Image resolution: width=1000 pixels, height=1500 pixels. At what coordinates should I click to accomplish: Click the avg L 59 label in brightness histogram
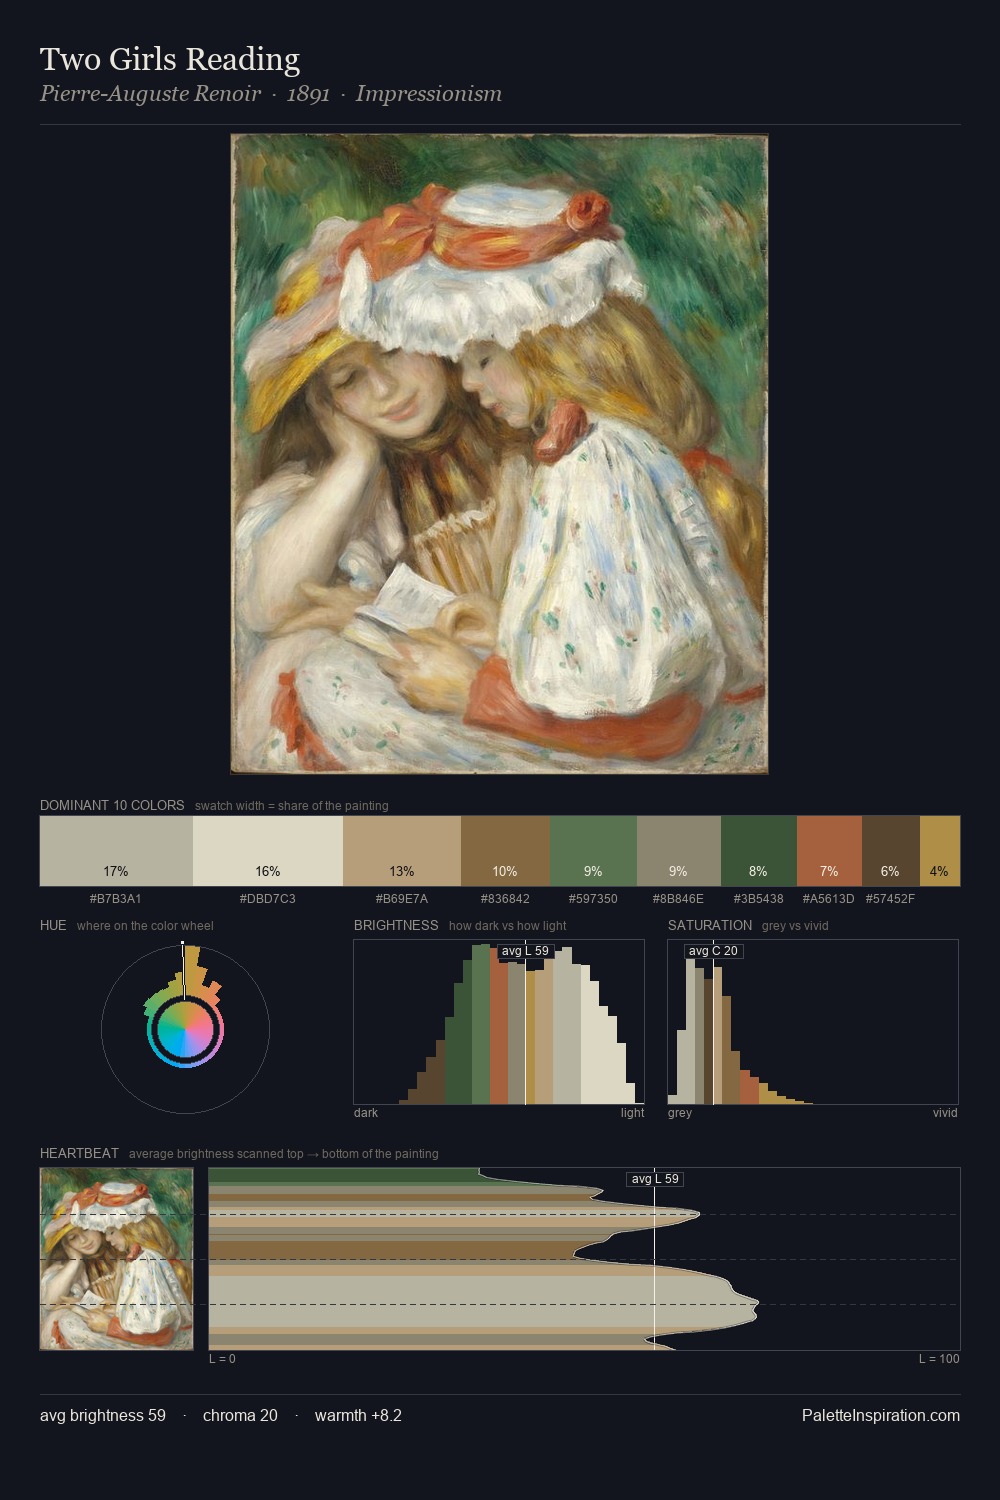point(525,951)
